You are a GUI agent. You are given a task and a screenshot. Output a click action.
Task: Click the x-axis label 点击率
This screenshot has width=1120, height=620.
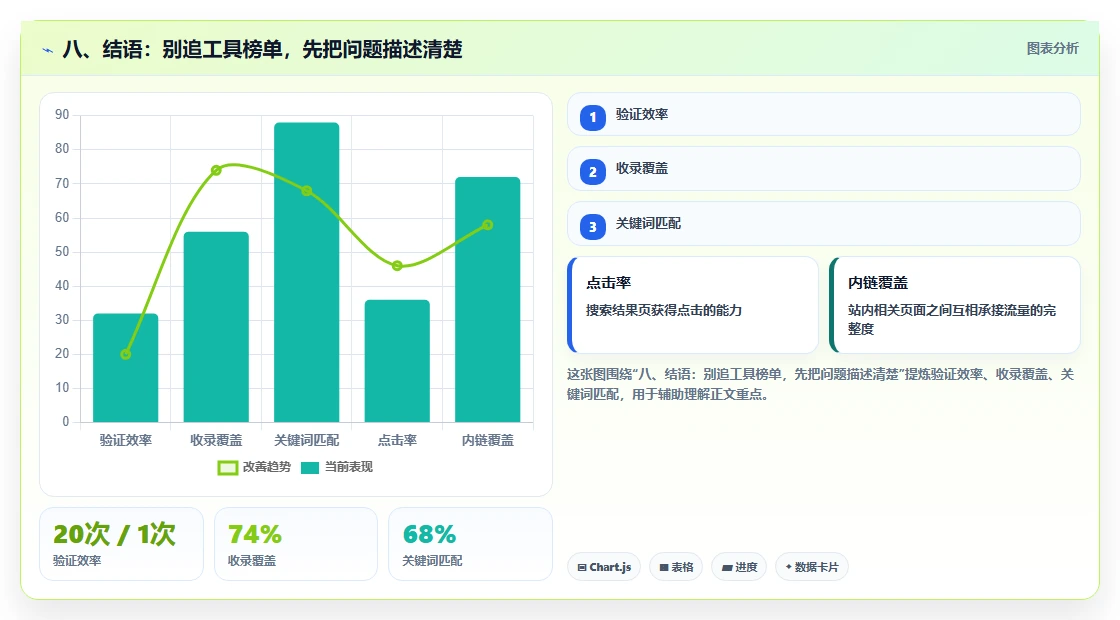click(x=397, y=440)
